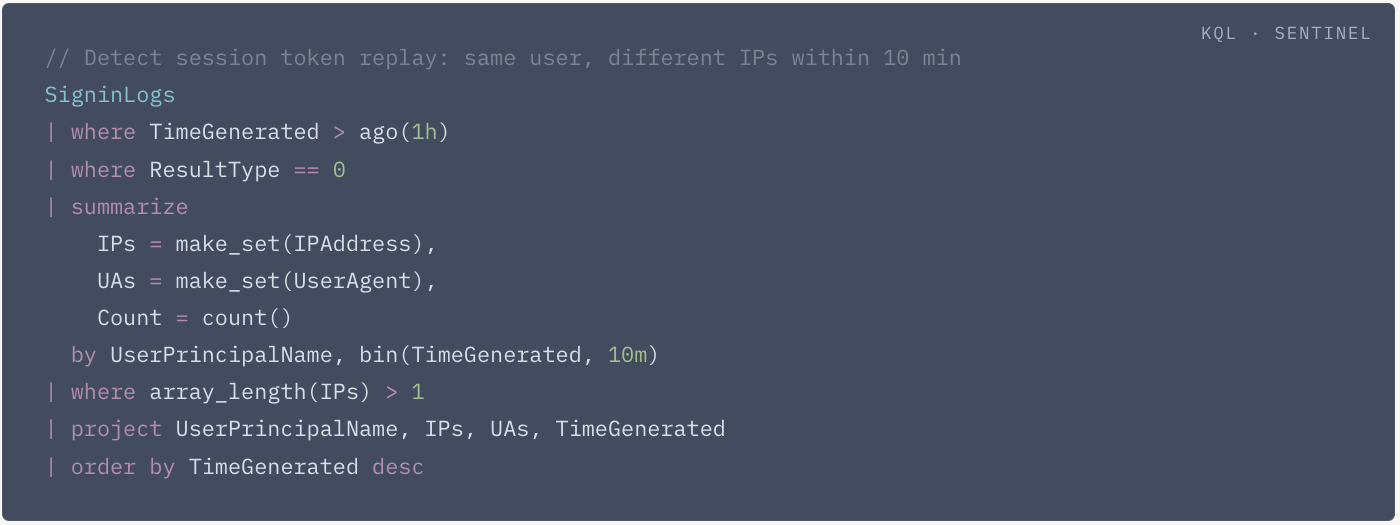This screenshot has height=525, width=1400.
Task: Click the bin function name
Action: click(x=378, y=355)
